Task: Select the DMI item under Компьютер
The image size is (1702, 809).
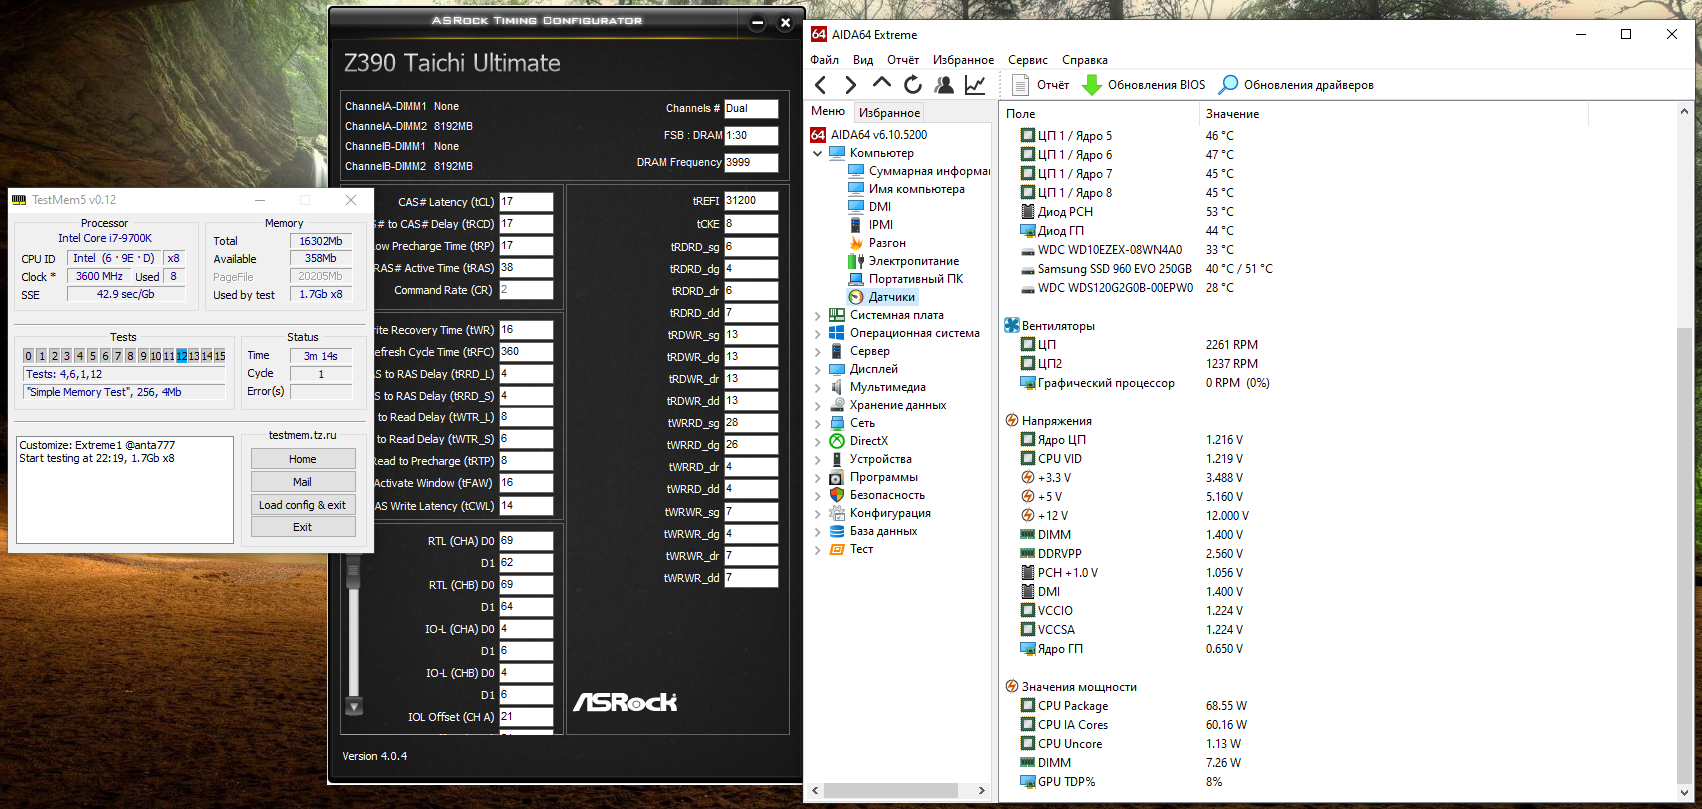Action: click(870, 207)
